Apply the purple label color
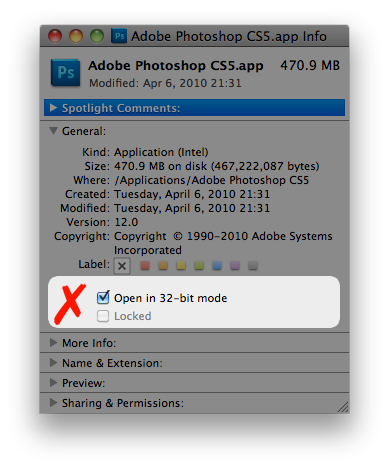The height and width of the screenshot is (468, 389). tap(235, 266)
